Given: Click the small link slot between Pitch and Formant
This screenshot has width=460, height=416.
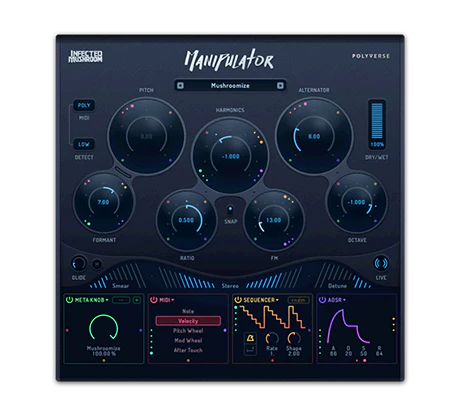Looking at the screenshot, I should pyautogui.click(x=123, y=172).
